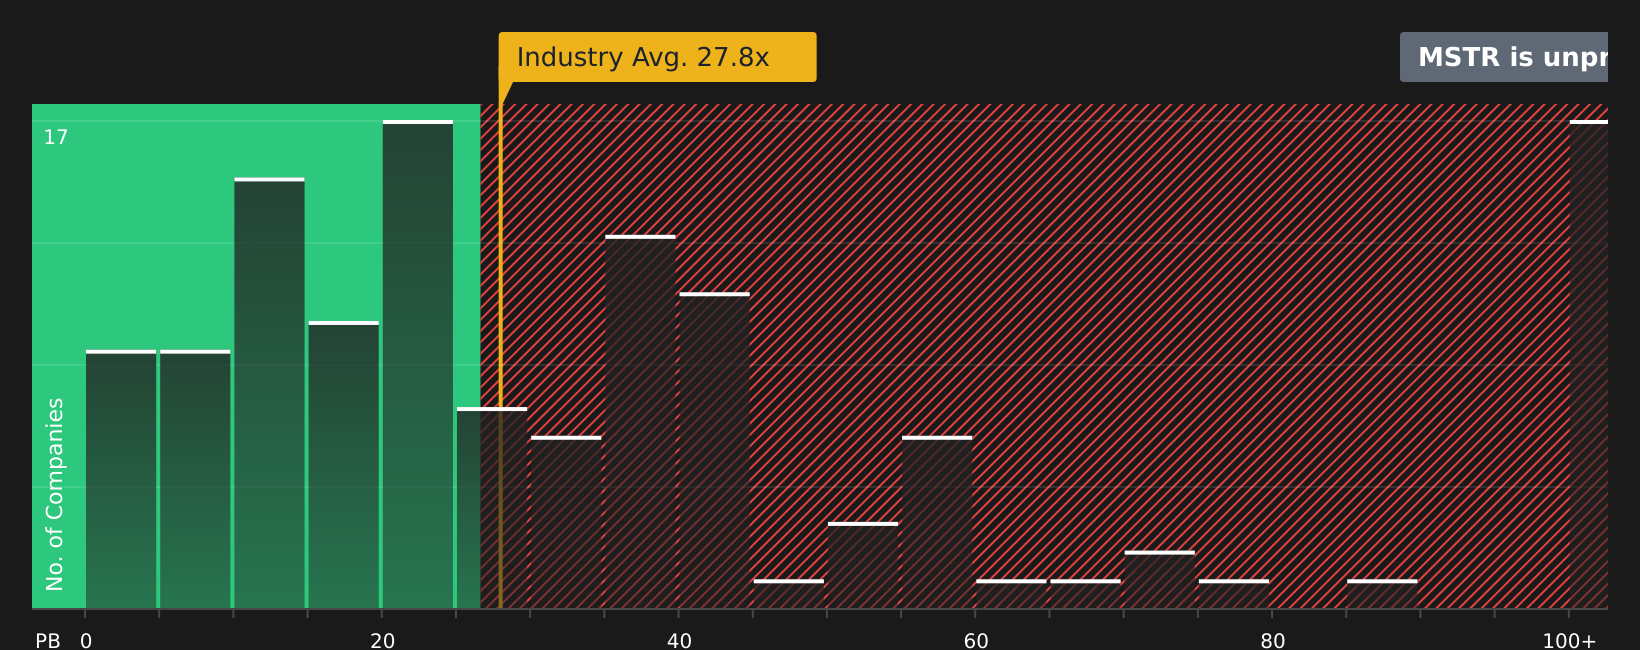
Task: Click the Industry Avg. 27.8x label
Action: (657, 57)
